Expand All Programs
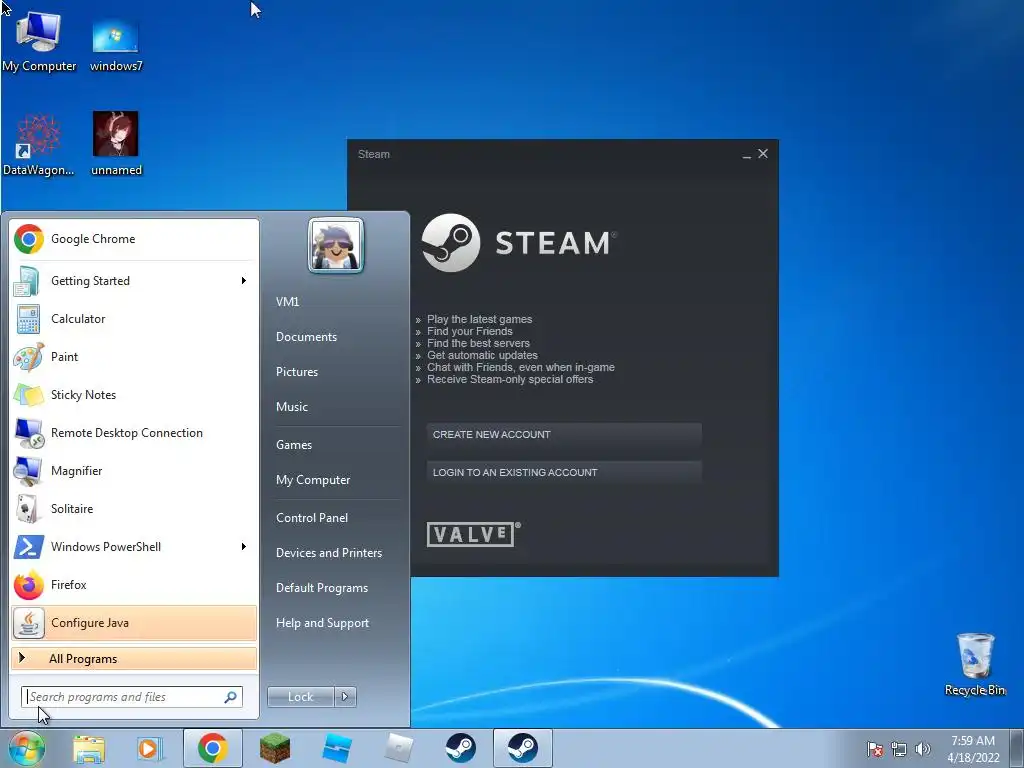Screen dimensions: 1024x768 (x=134, y=658)
